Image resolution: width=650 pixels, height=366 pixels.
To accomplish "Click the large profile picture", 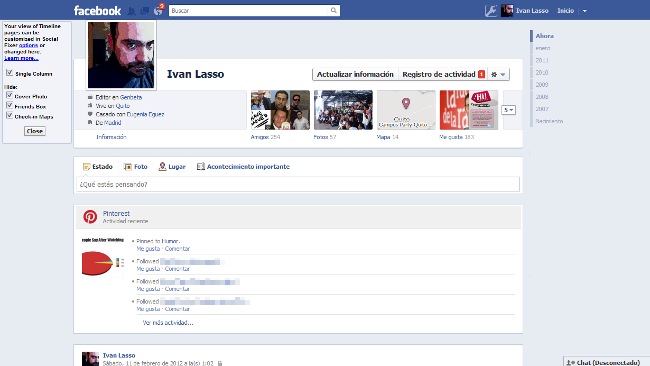I will [x=121, y=55].
